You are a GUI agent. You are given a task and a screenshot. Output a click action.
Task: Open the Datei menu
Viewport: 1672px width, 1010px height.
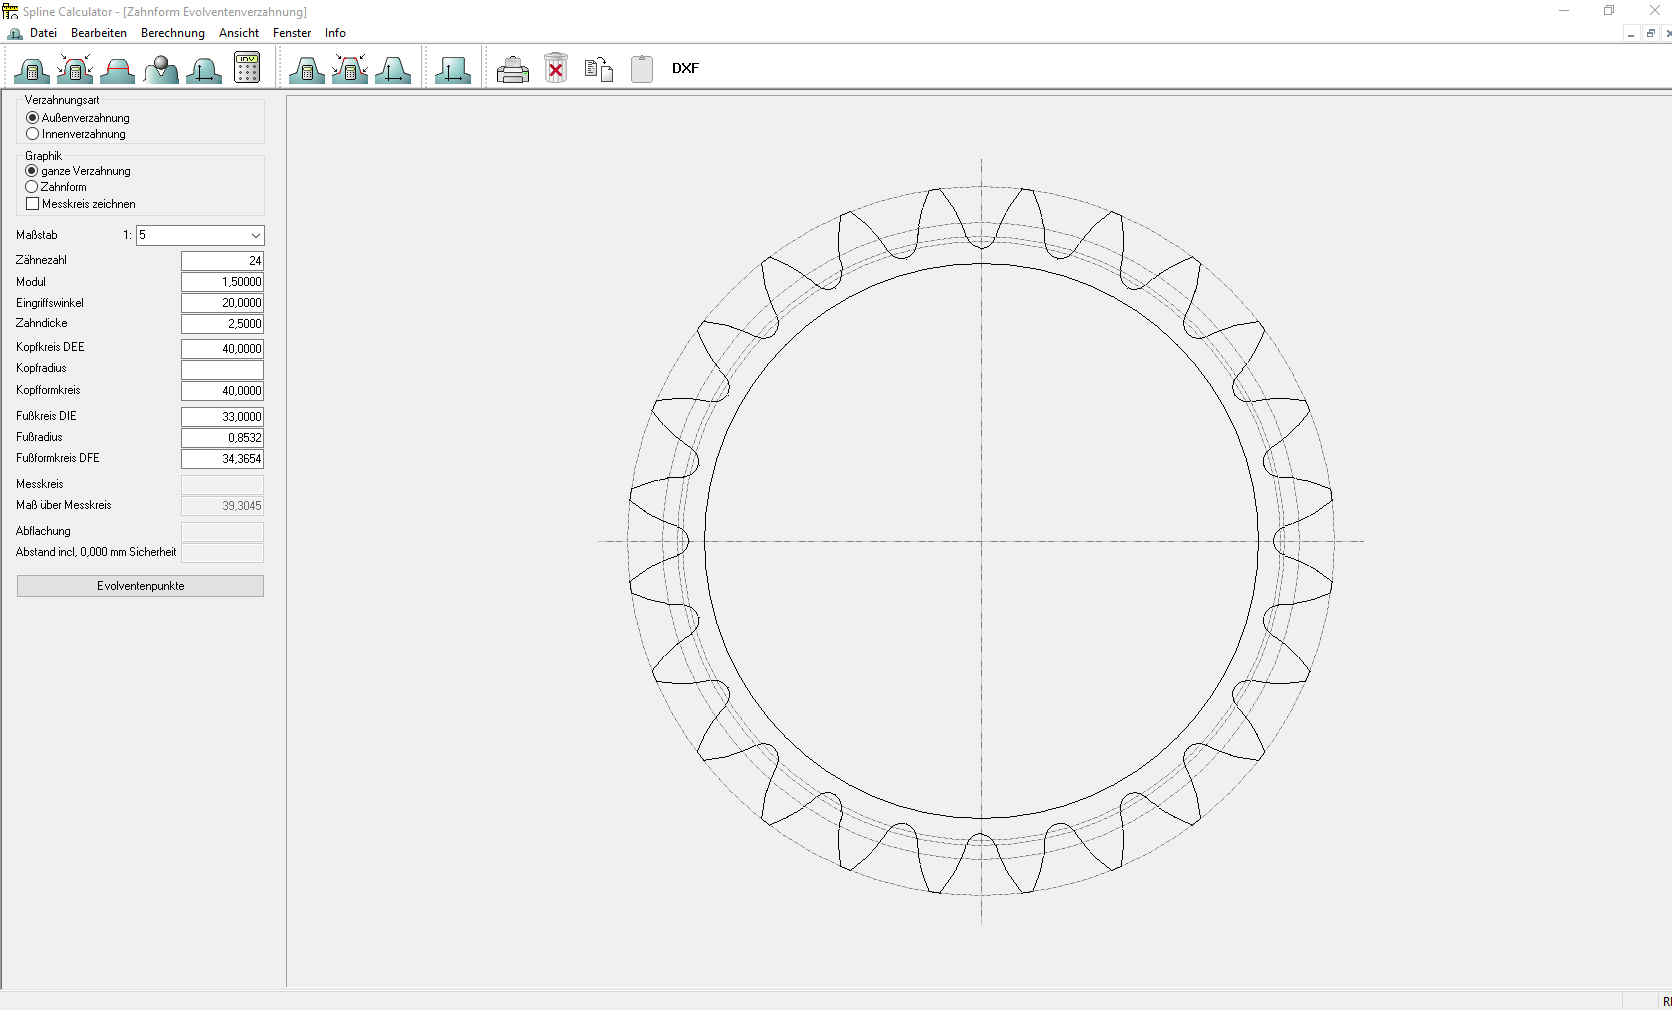(43, 33)
